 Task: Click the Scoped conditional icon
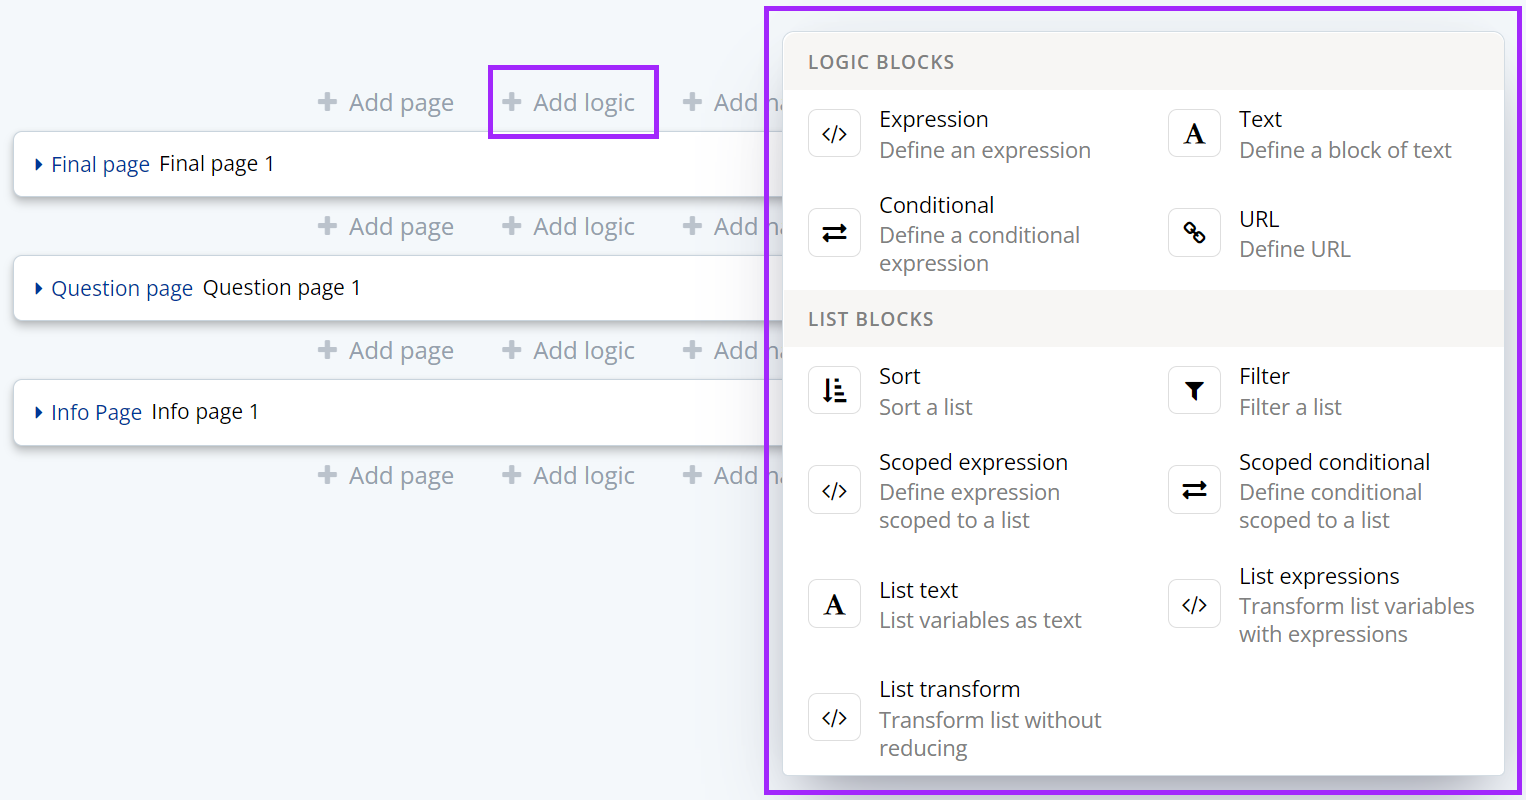[x=1194, y=489]
